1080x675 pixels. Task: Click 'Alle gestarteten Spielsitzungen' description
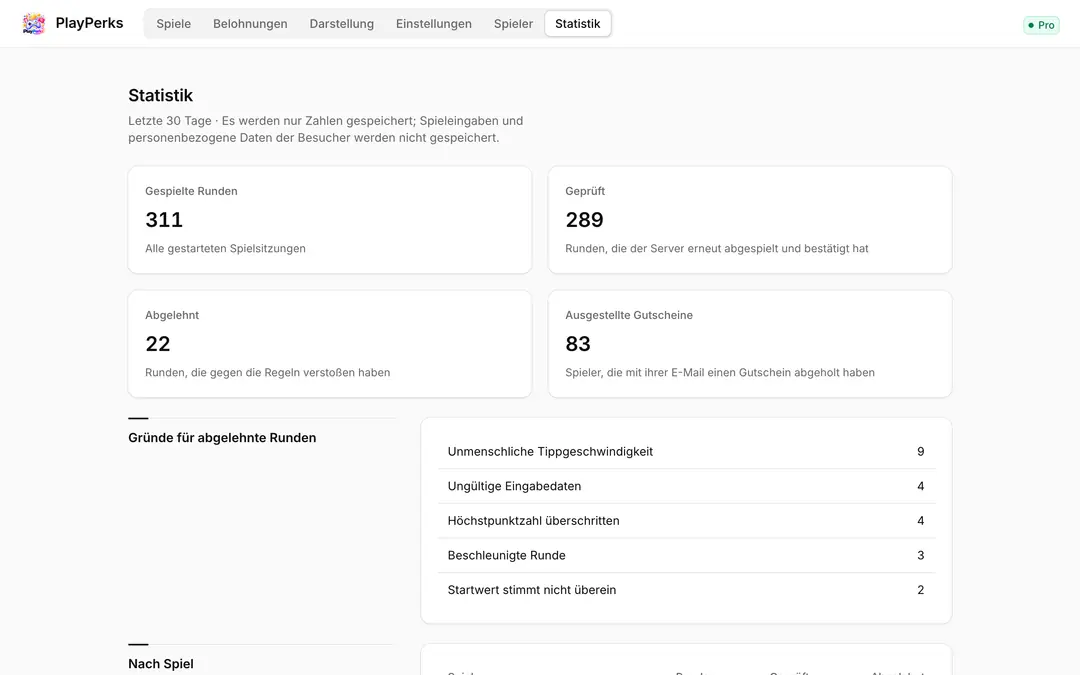click(225, 248)
